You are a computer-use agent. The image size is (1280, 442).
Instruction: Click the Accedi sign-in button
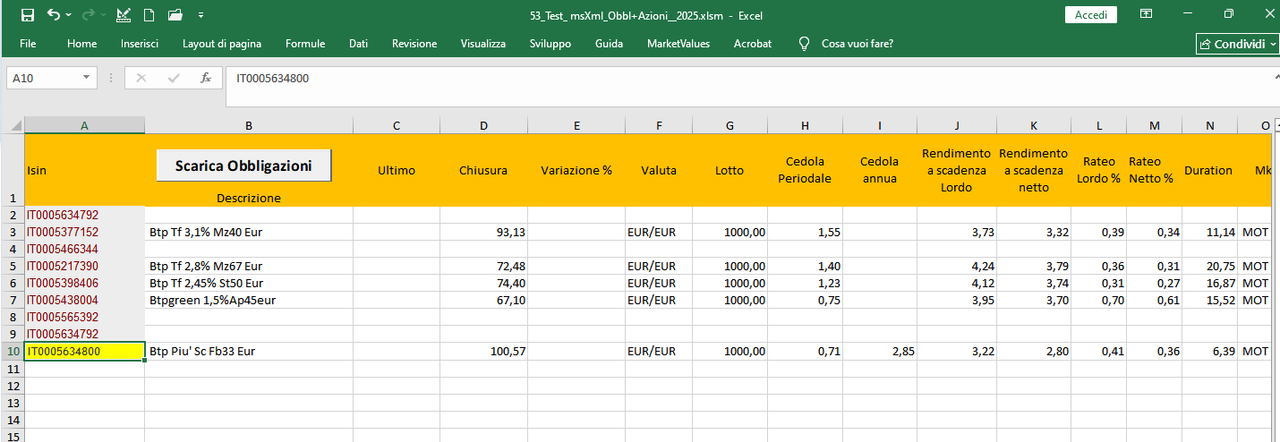click(1091, 15)
